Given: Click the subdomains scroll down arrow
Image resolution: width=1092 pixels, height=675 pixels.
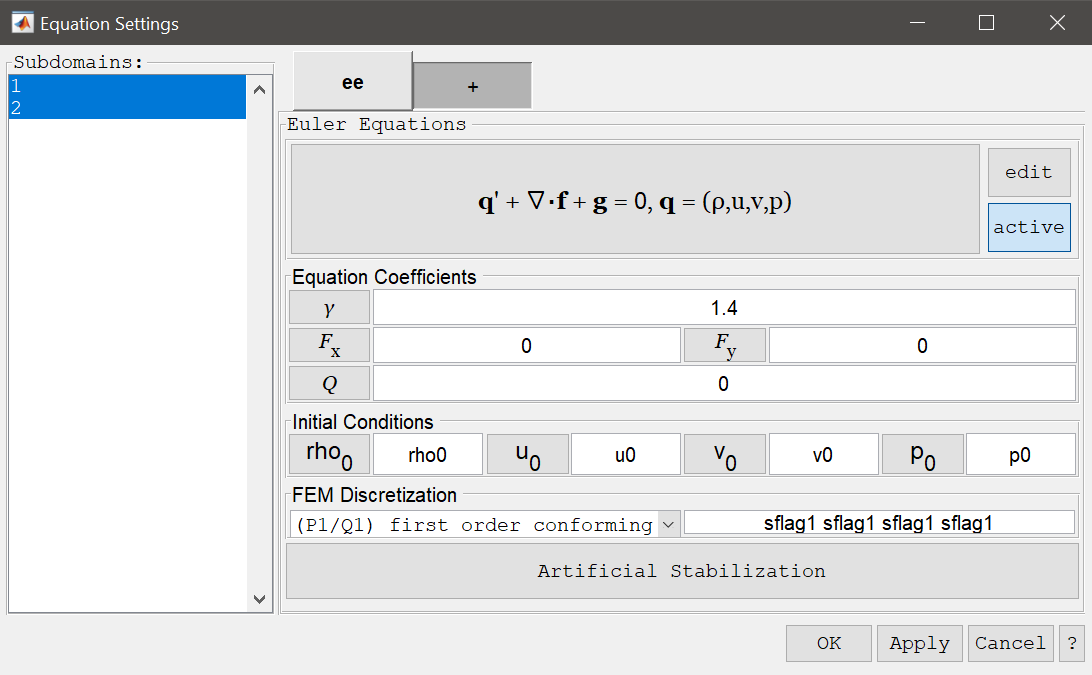Looking at the screenshot, I should point(260,599).
